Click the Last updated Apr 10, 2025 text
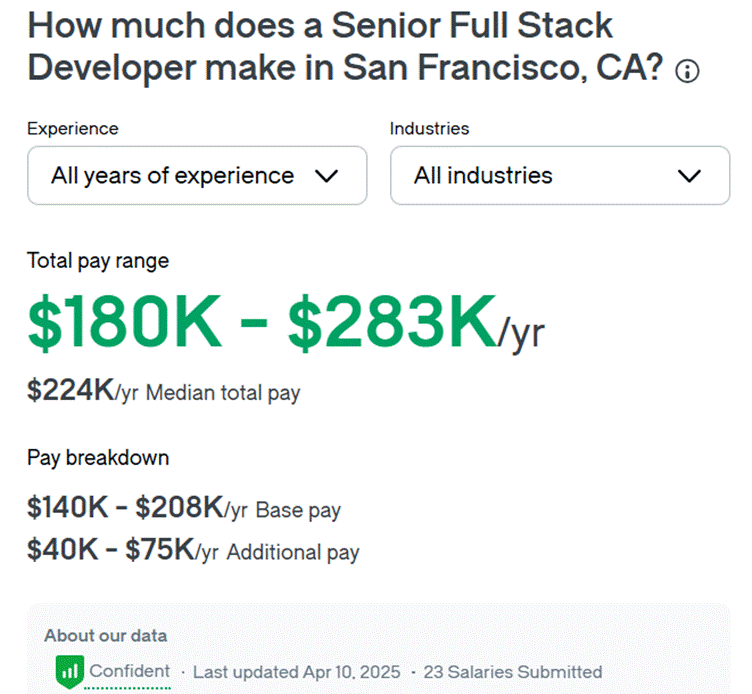The image size is (752, 694). (296, 671)
